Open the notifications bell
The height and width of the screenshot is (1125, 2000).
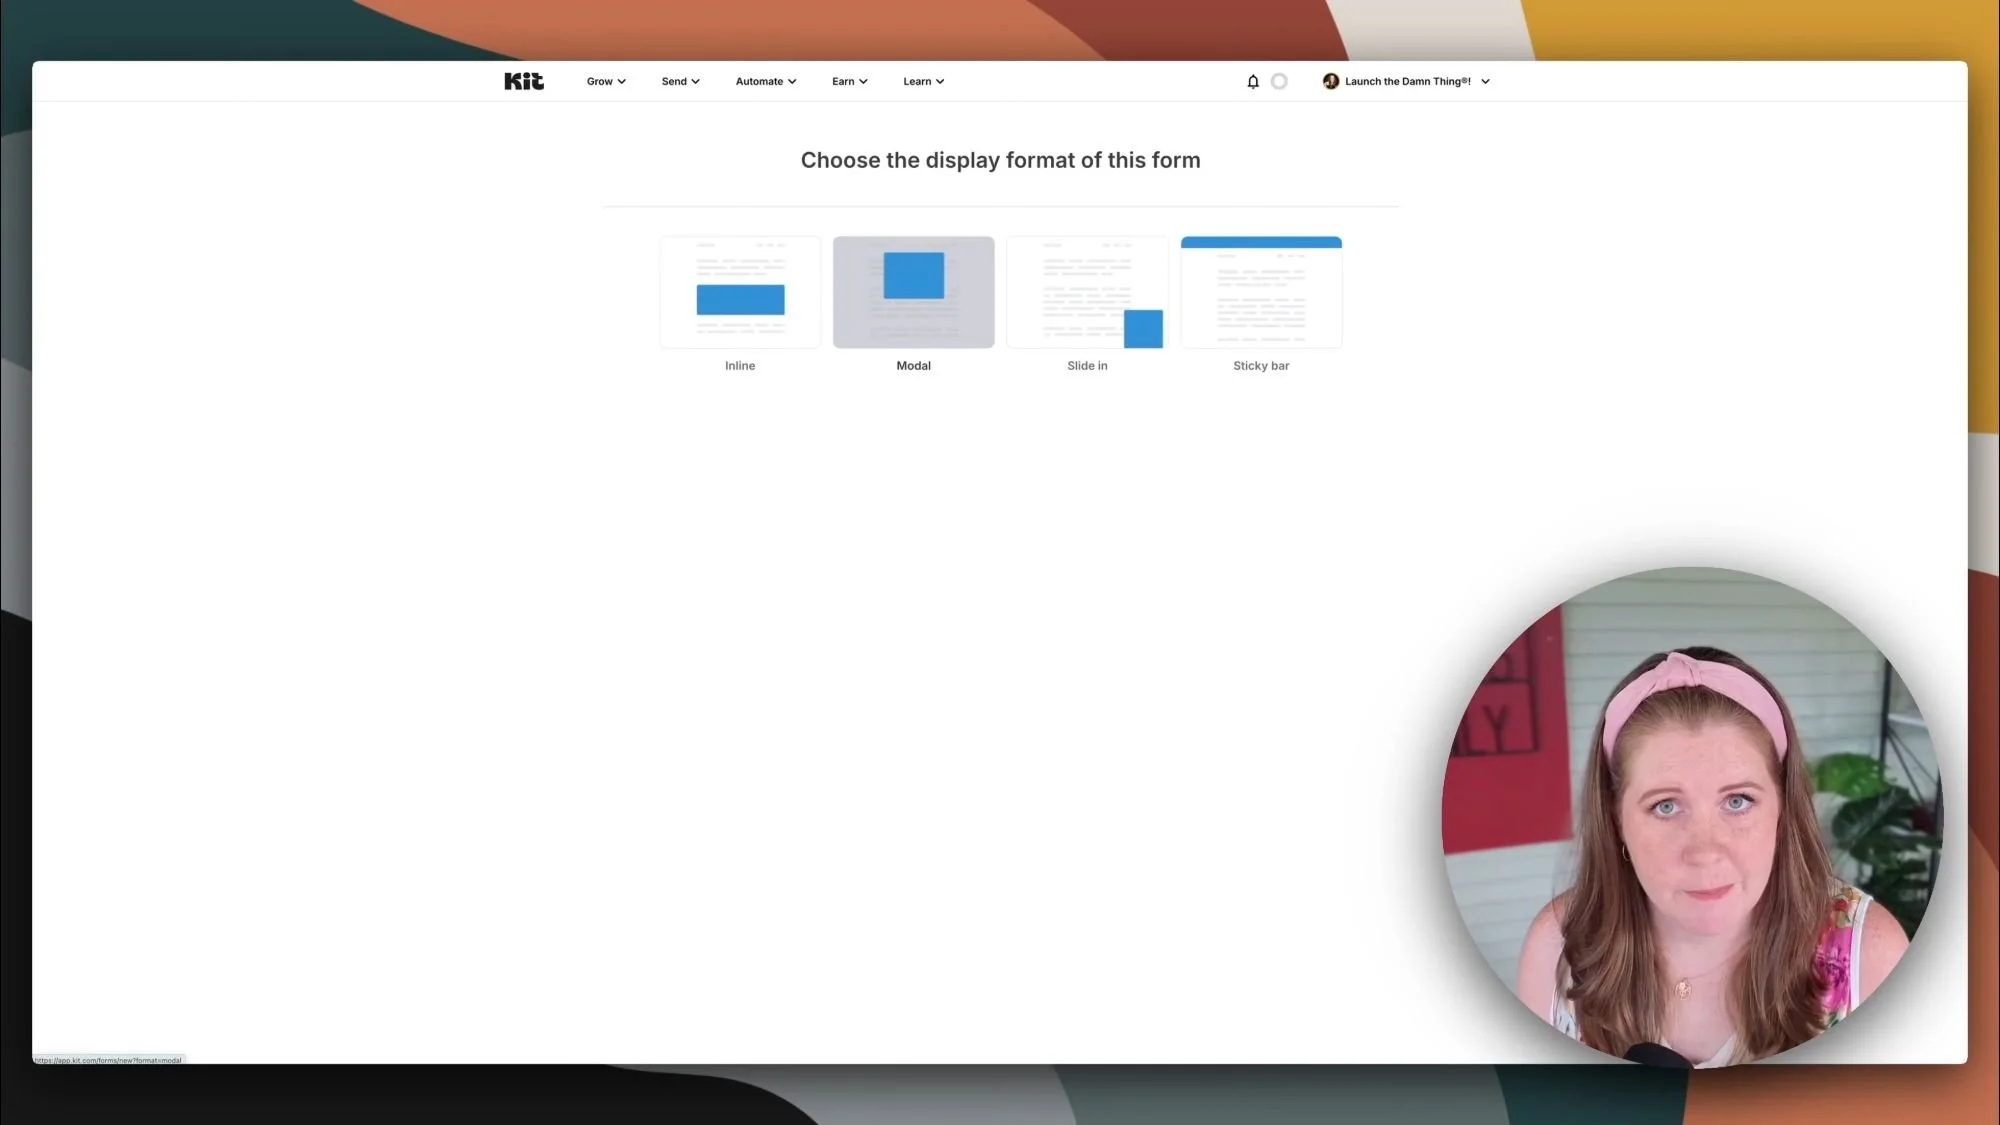(1252, 81)
